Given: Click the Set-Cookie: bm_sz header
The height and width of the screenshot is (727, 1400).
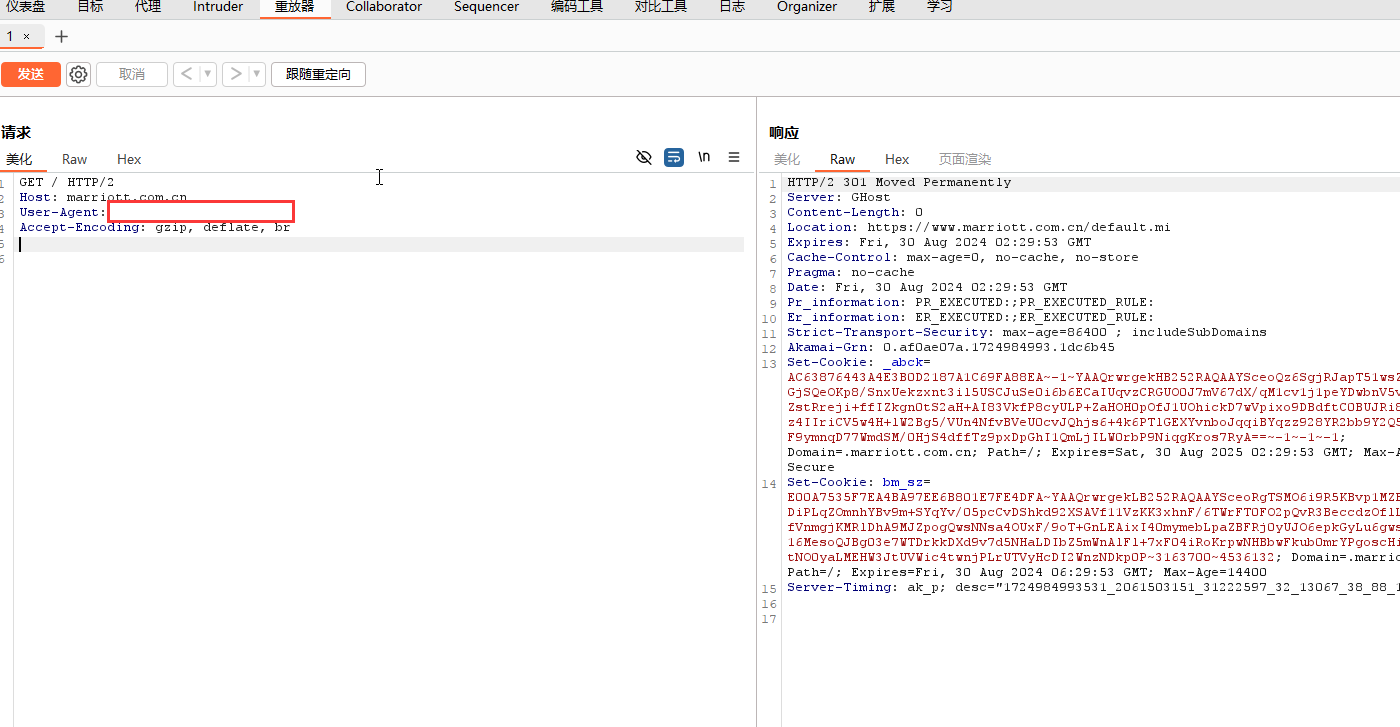Looking at the screenshot, I should [x=859, y=482].
